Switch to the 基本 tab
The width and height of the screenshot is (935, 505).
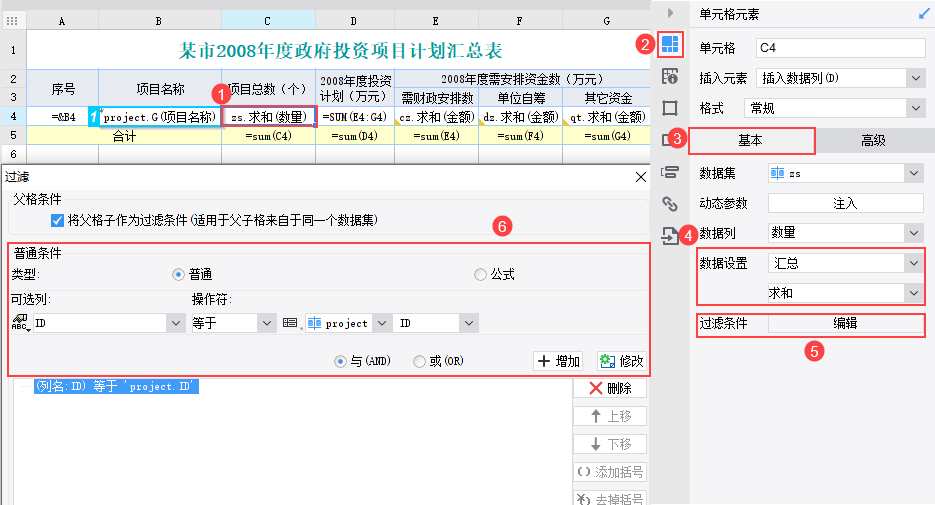pyautogui.click(x=751, y=141)
